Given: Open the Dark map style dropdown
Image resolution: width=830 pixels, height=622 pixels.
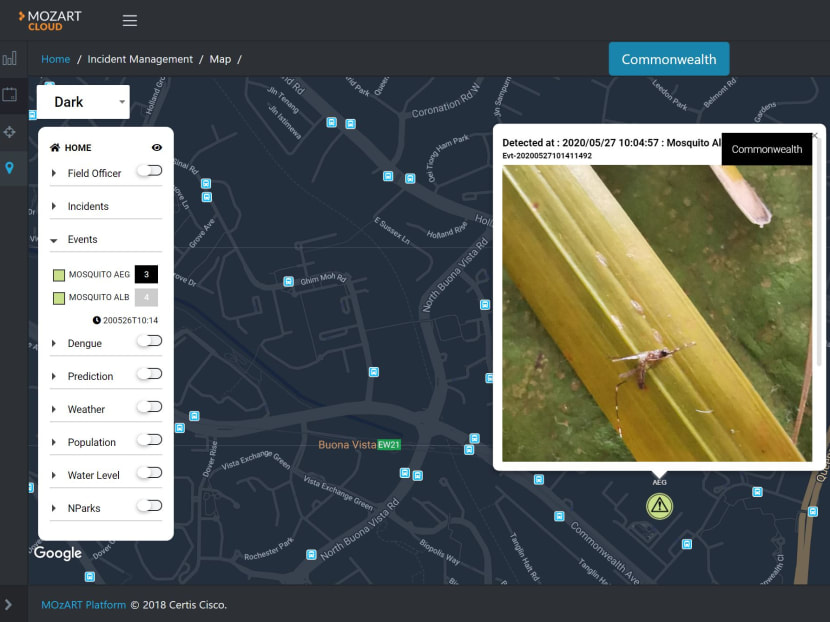Looking at the screenshot, I should click(83, 102).
